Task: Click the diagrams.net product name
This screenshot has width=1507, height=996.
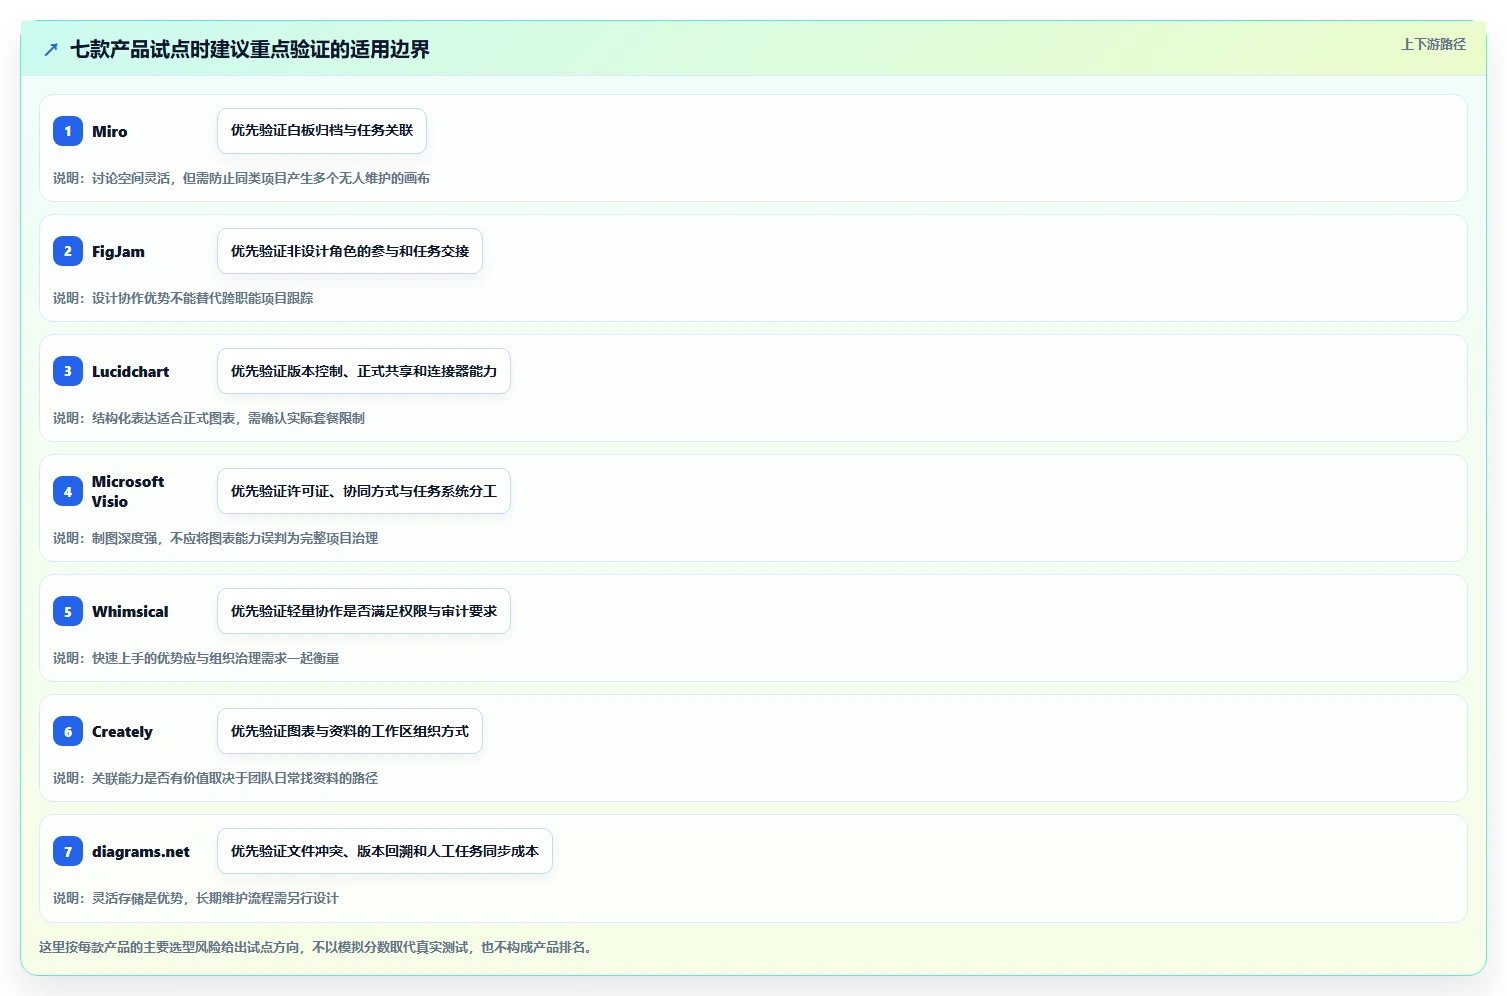Action: [x=141, y=851]
